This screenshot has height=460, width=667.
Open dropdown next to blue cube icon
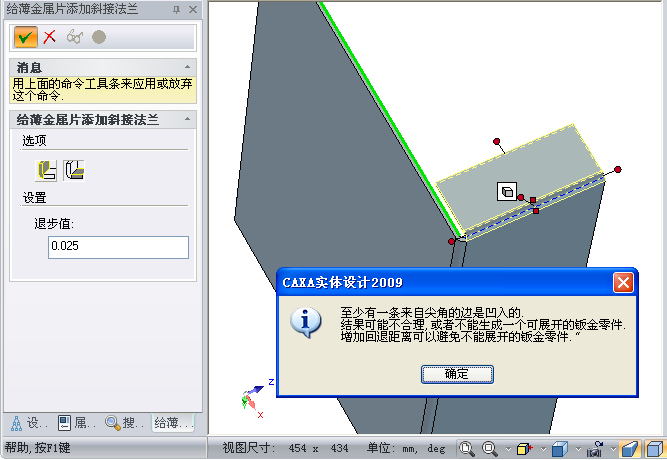point(578,449)
